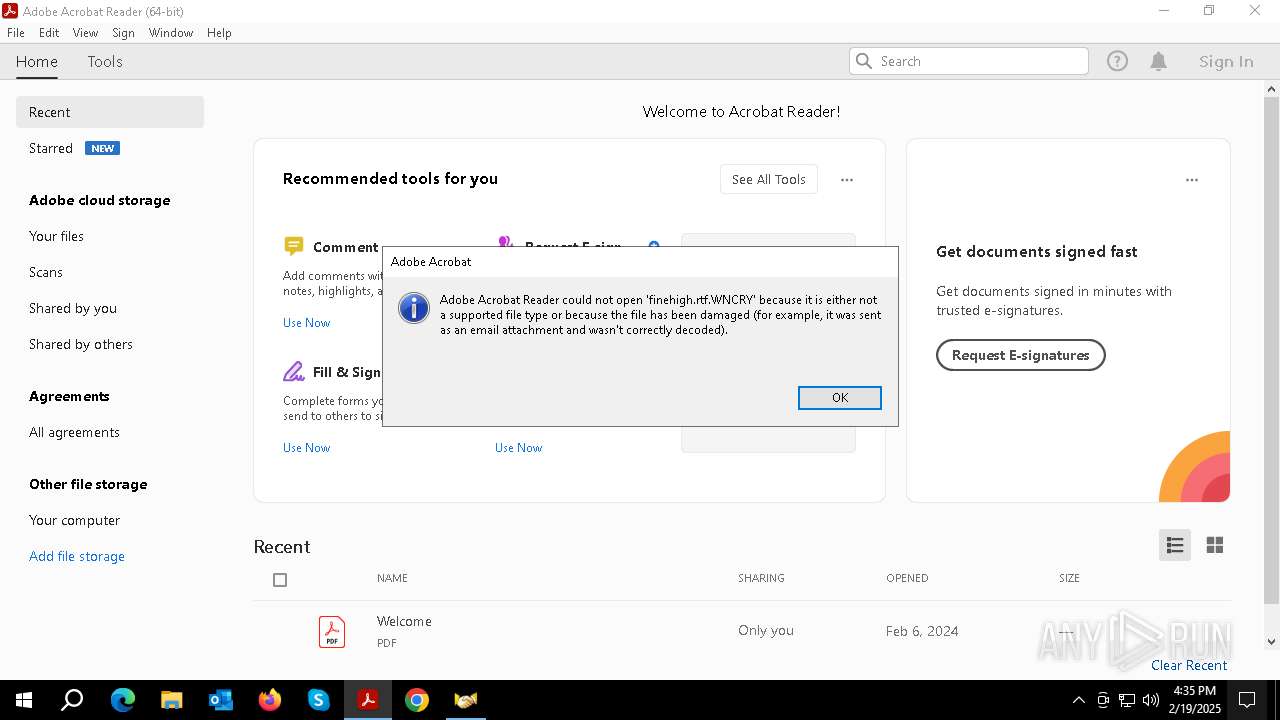
Task: Open the help question mark icon
Action: point(1117,62)
